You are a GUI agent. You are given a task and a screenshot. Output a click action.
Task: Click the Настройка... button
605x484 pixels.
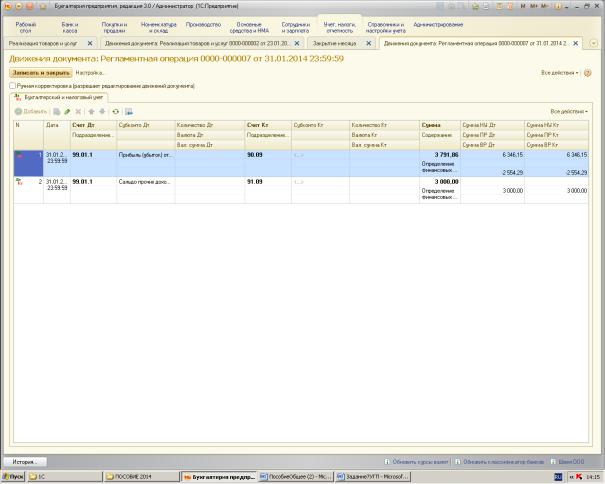(90, 73)
